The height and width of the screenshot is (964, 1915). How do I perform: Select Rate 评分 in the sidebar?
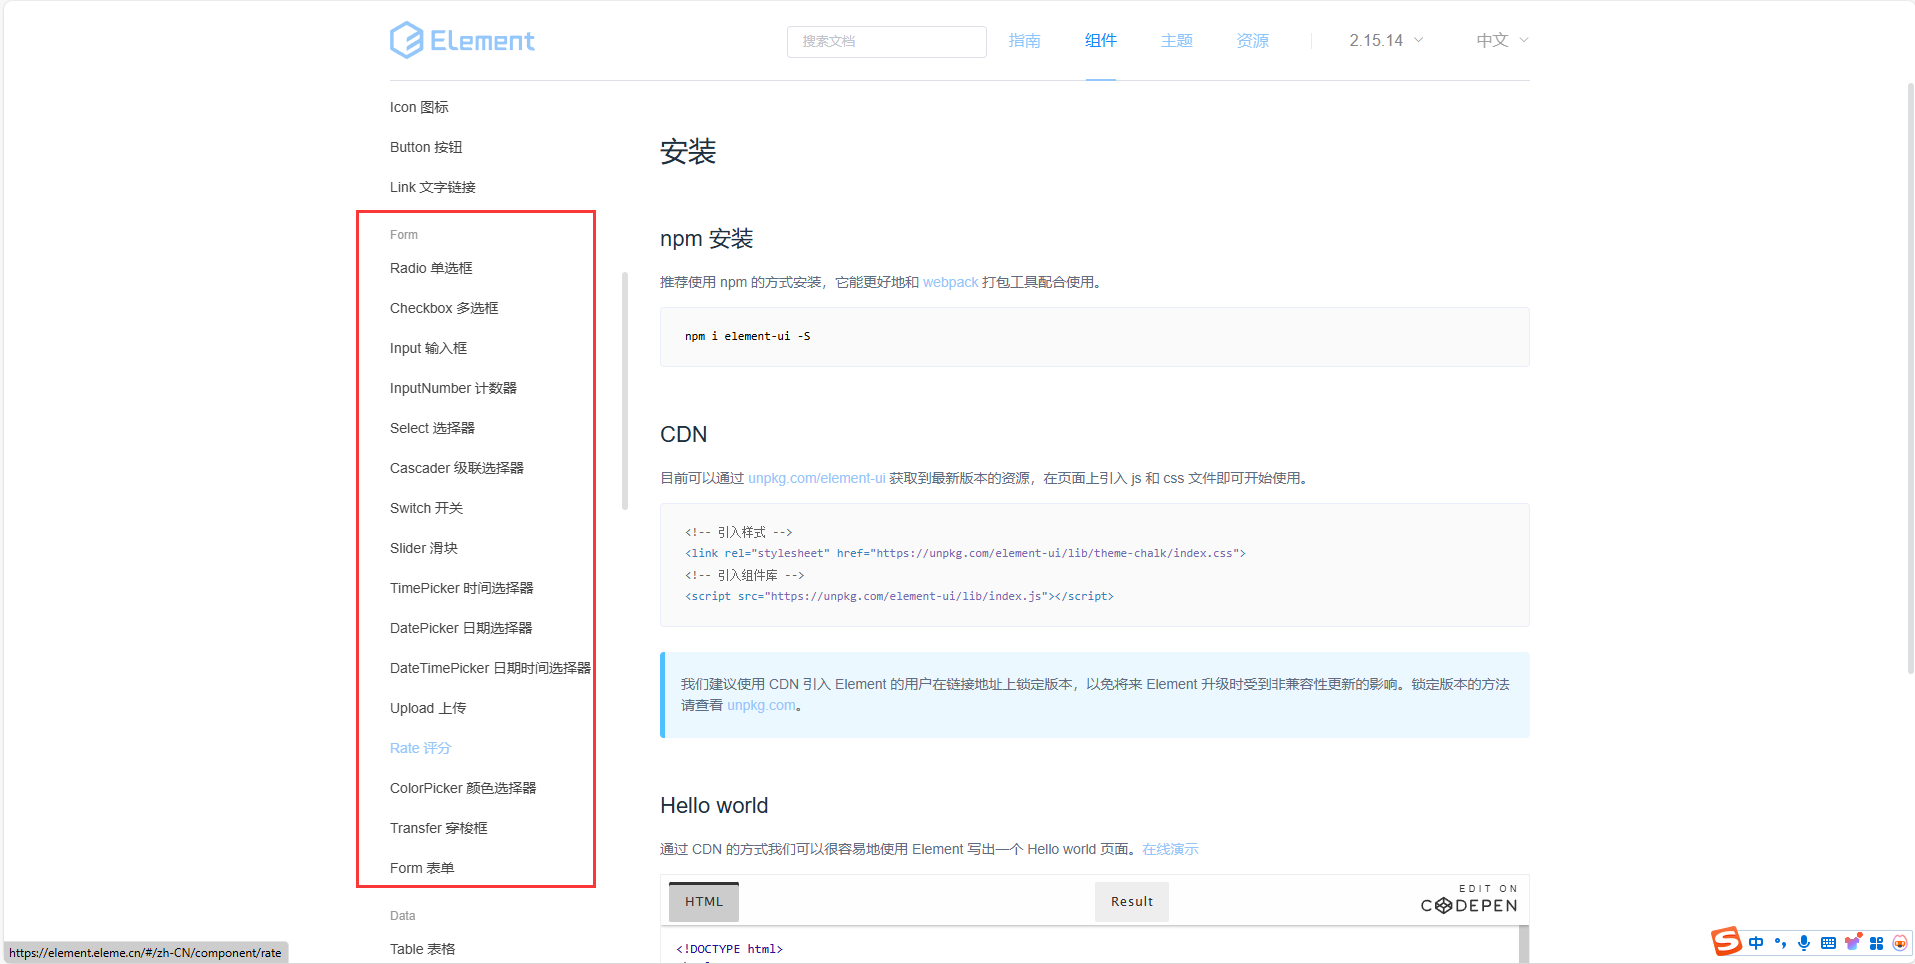point(420,747)
